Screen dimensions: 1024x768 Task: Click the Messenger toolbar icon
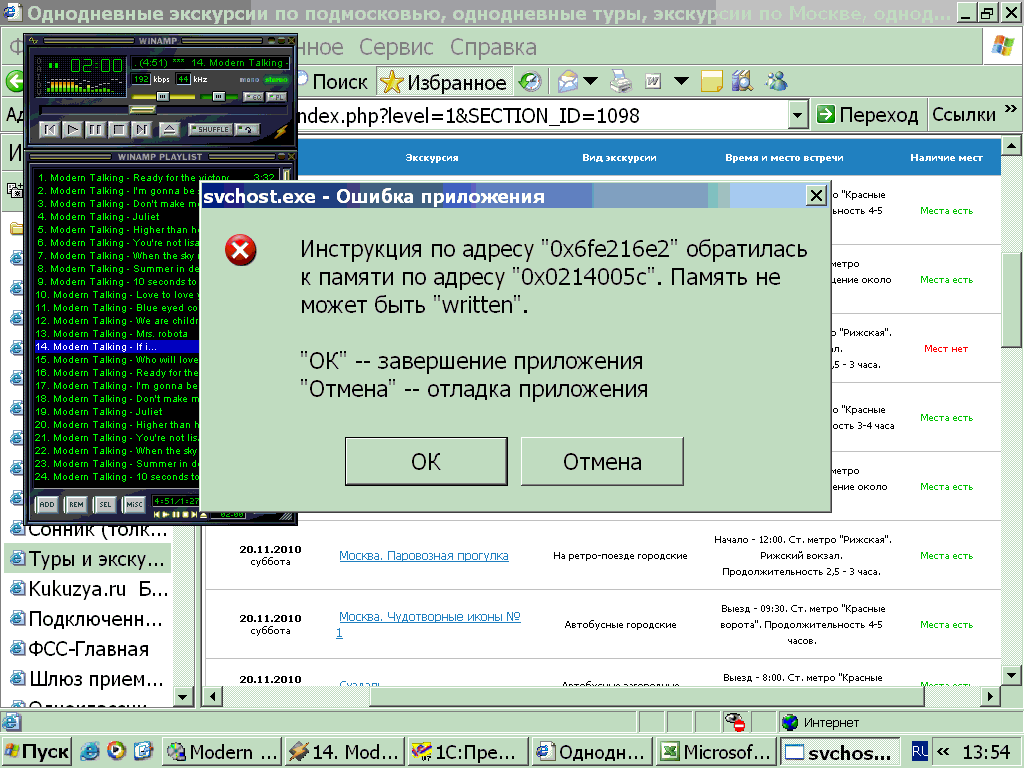tap(776, 82)
